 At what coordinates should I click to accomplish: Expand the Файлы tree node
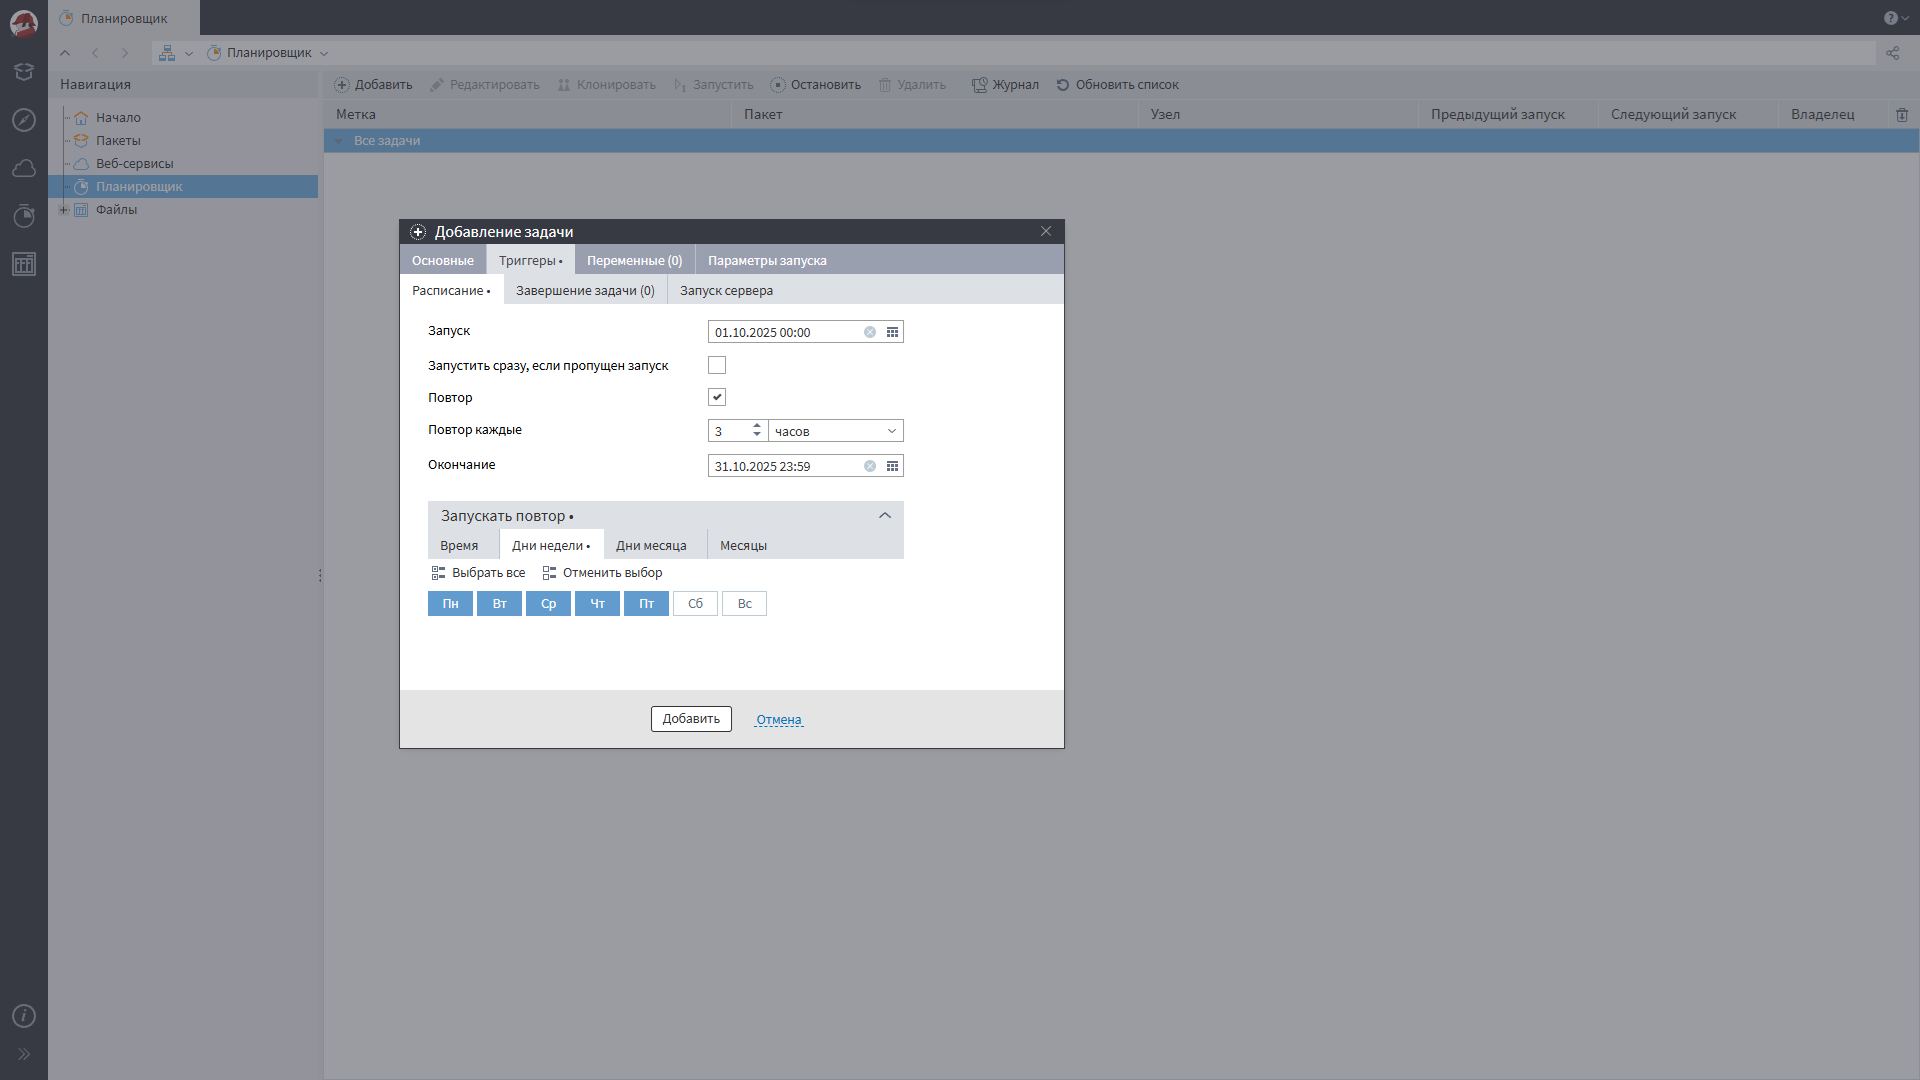[64, 210]
